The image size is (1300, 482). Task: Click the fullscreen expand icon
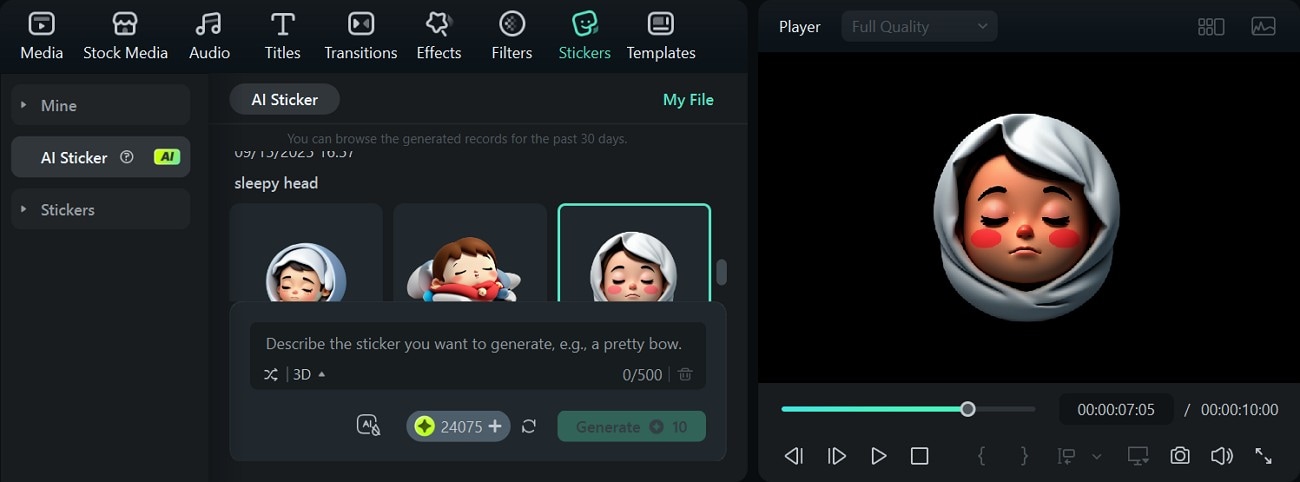tap(1264, 456)
